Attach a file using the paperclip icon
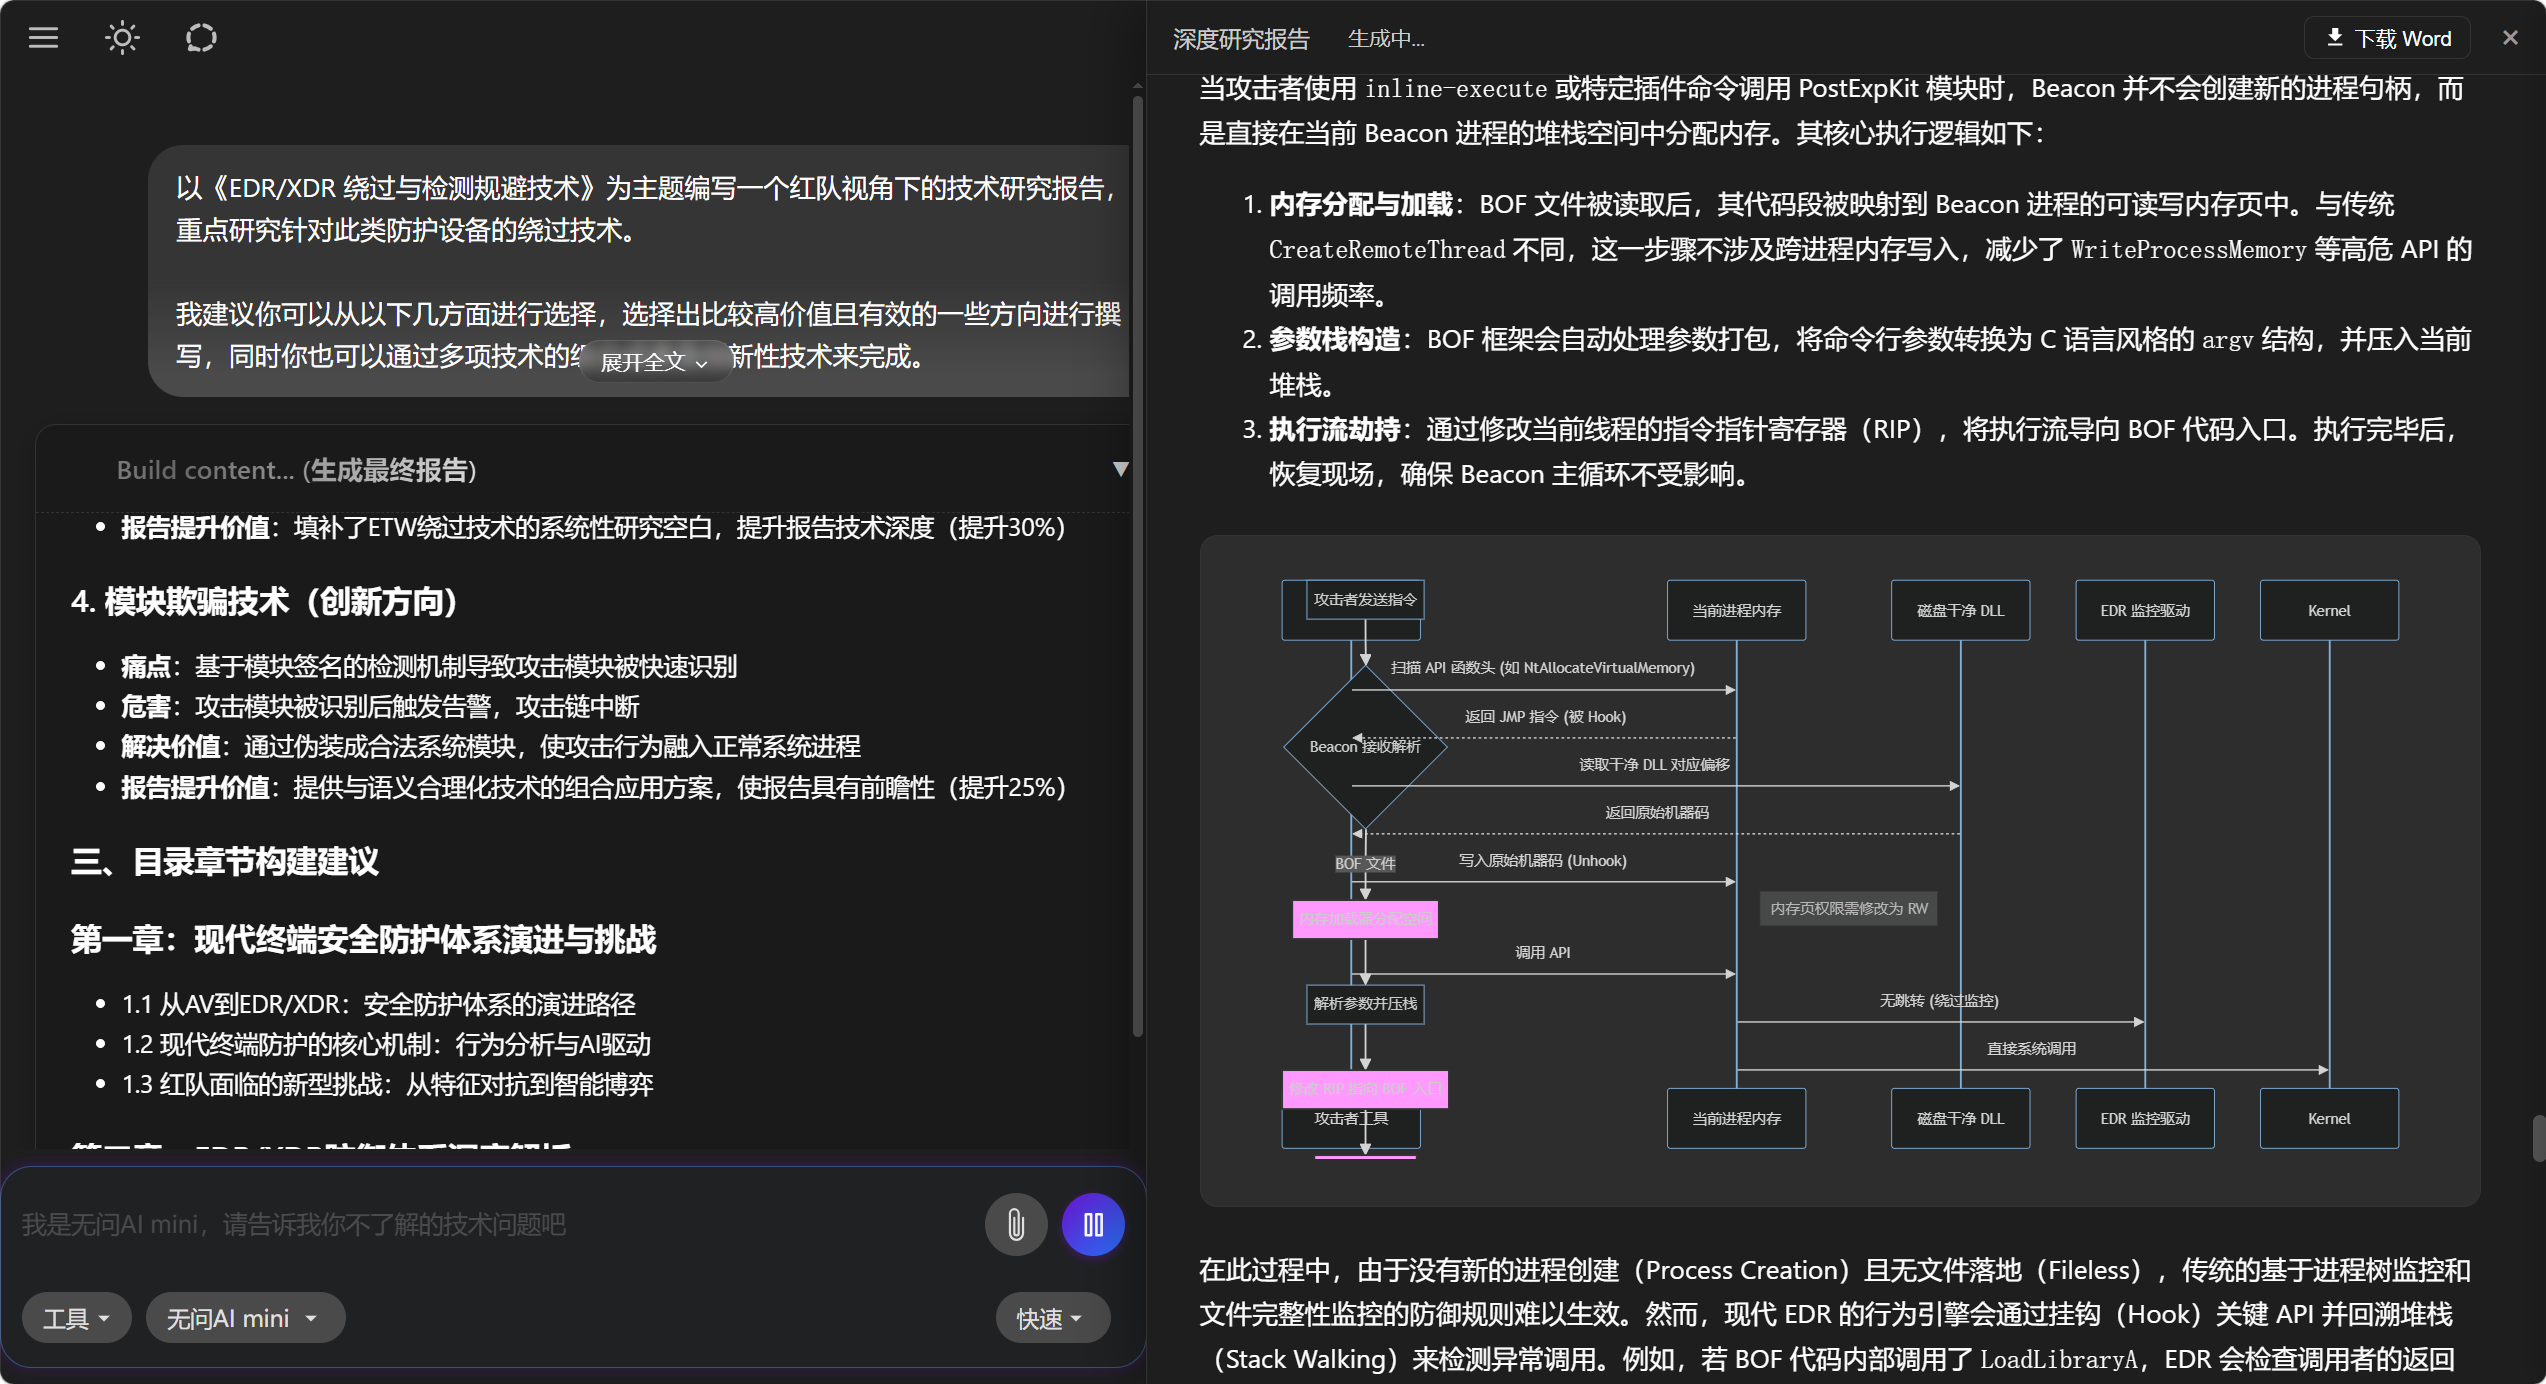The image size is (2546, 1384). (x=1015, y=1223)
